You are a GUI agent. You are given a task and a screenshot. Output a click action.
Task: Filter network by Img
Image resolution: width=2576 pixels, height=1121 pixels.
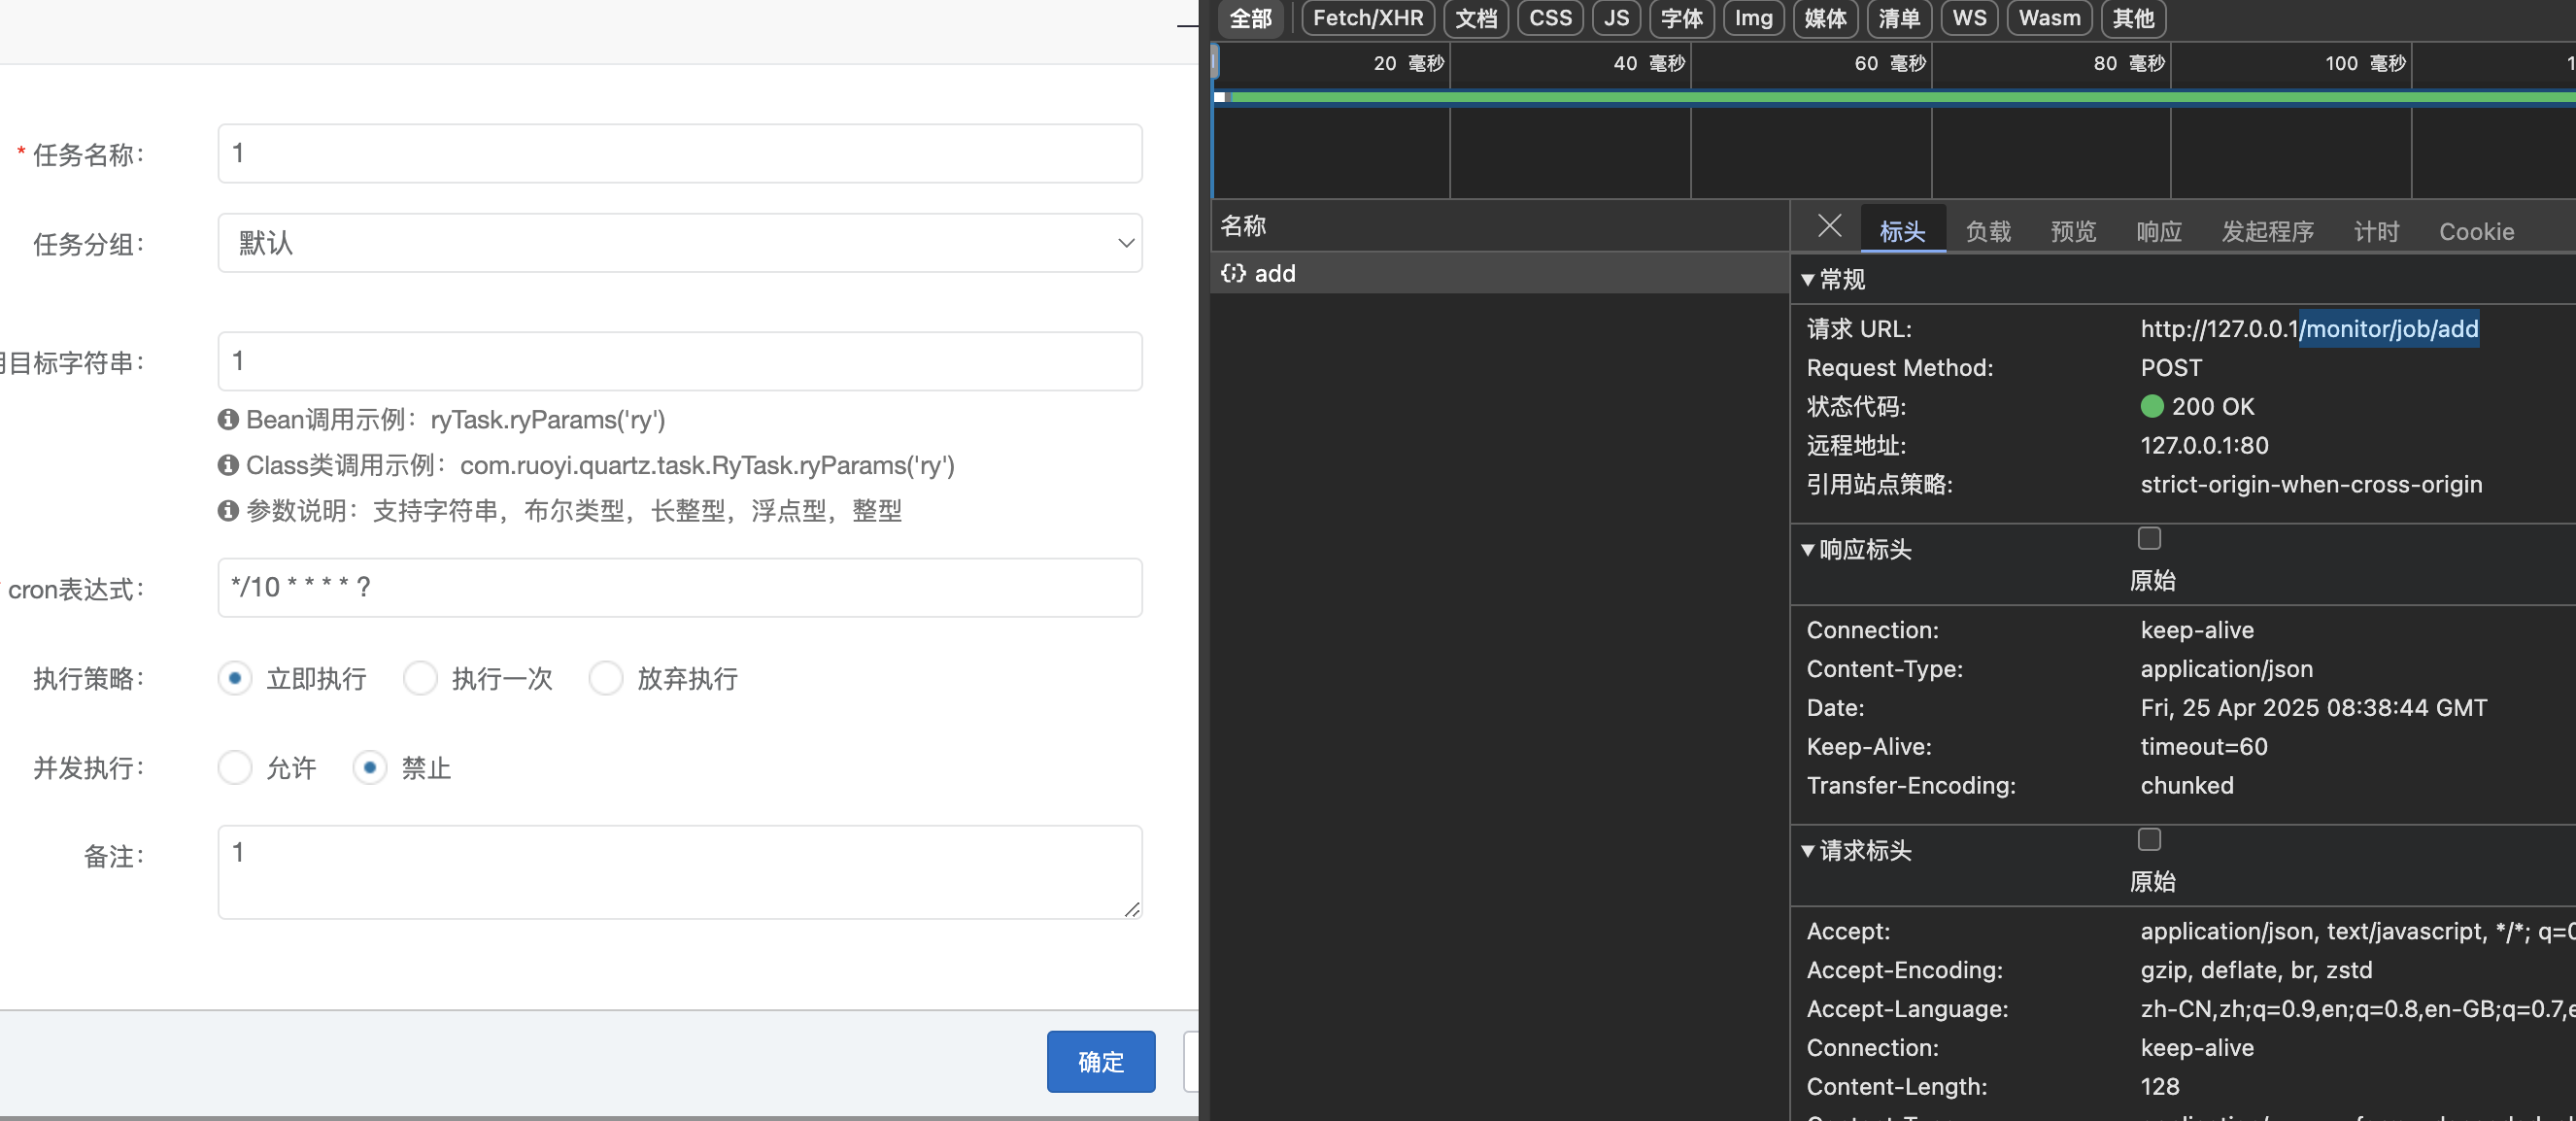click(x=1753, y=18)
